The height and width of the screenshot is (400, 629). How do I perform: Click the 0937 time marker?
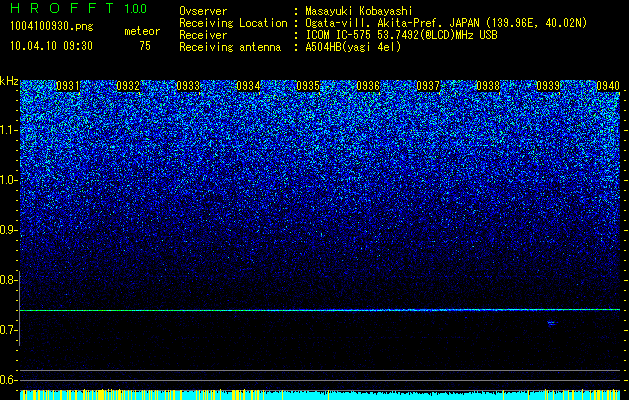tap(428, 86)
